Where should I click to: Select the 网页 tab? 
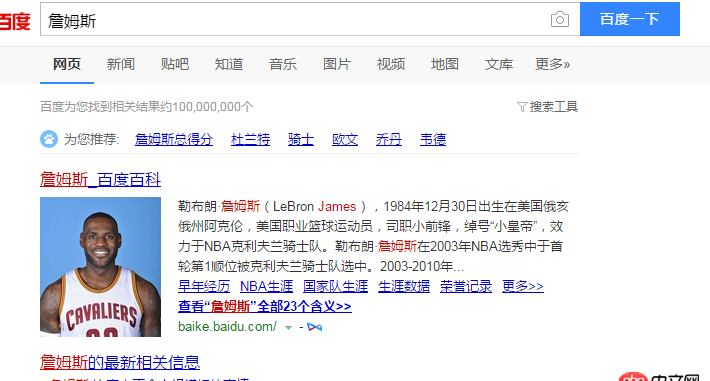click(x=67, y=64)
